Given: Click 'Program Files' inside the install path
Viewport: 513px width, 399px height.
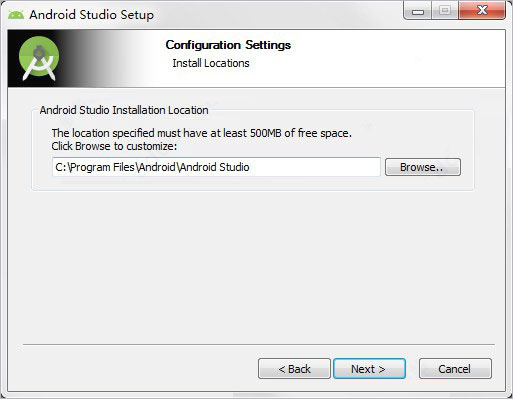Looking at the screenshot, I should [102, 167].
